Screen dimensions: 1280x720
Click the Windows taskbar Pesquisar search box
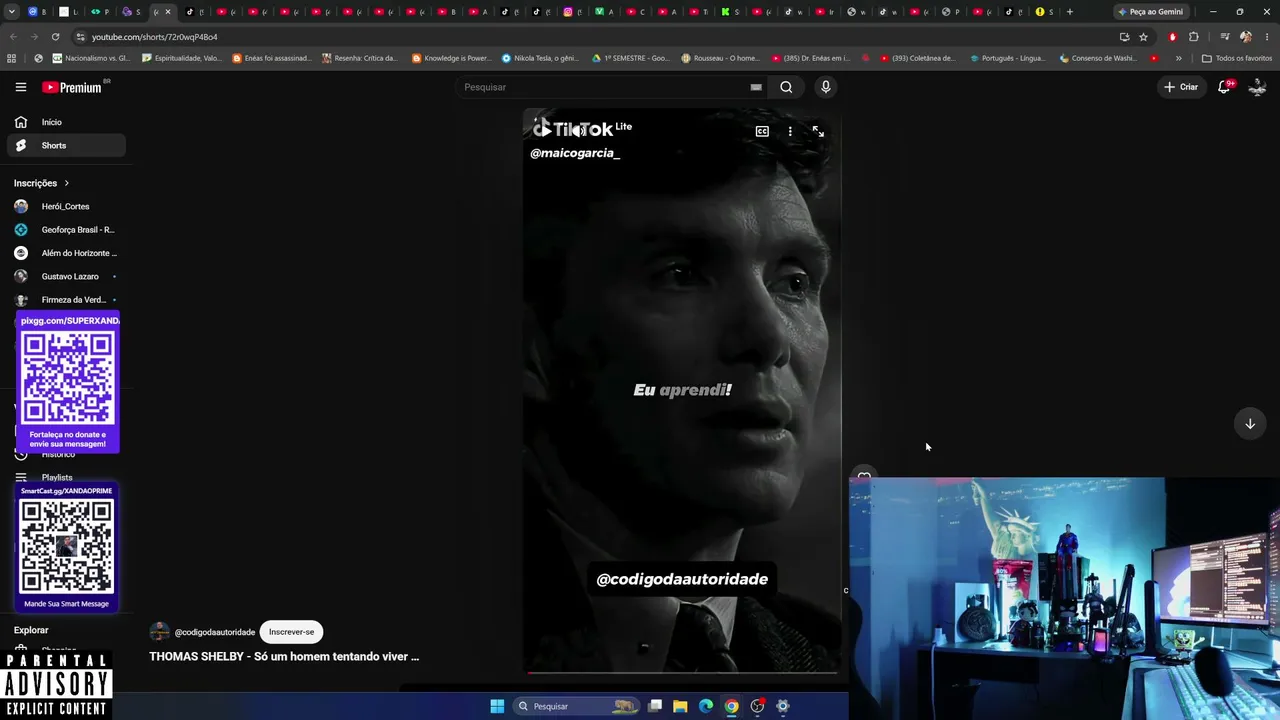coord(575,706)
